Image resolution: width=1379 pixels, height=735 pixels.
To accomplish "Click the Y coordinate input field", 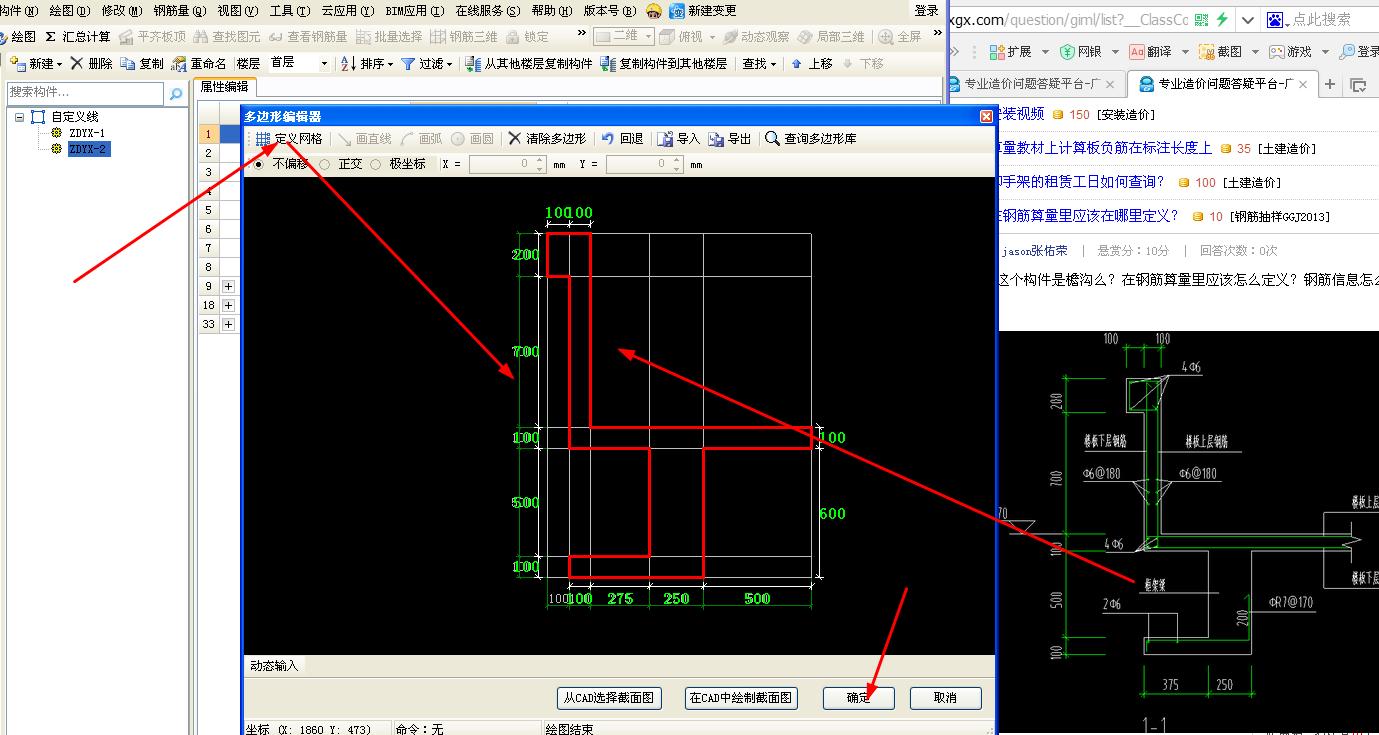I will 643,164.
